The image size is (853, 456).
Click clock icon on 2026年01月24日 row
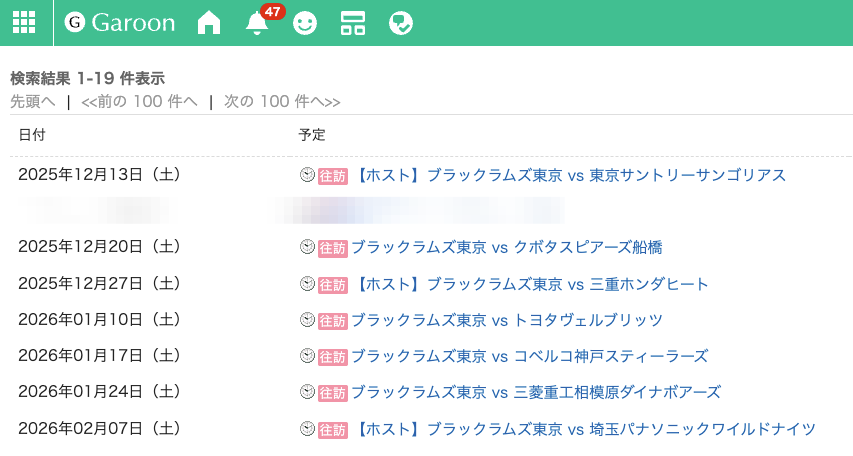coord(307,392)
